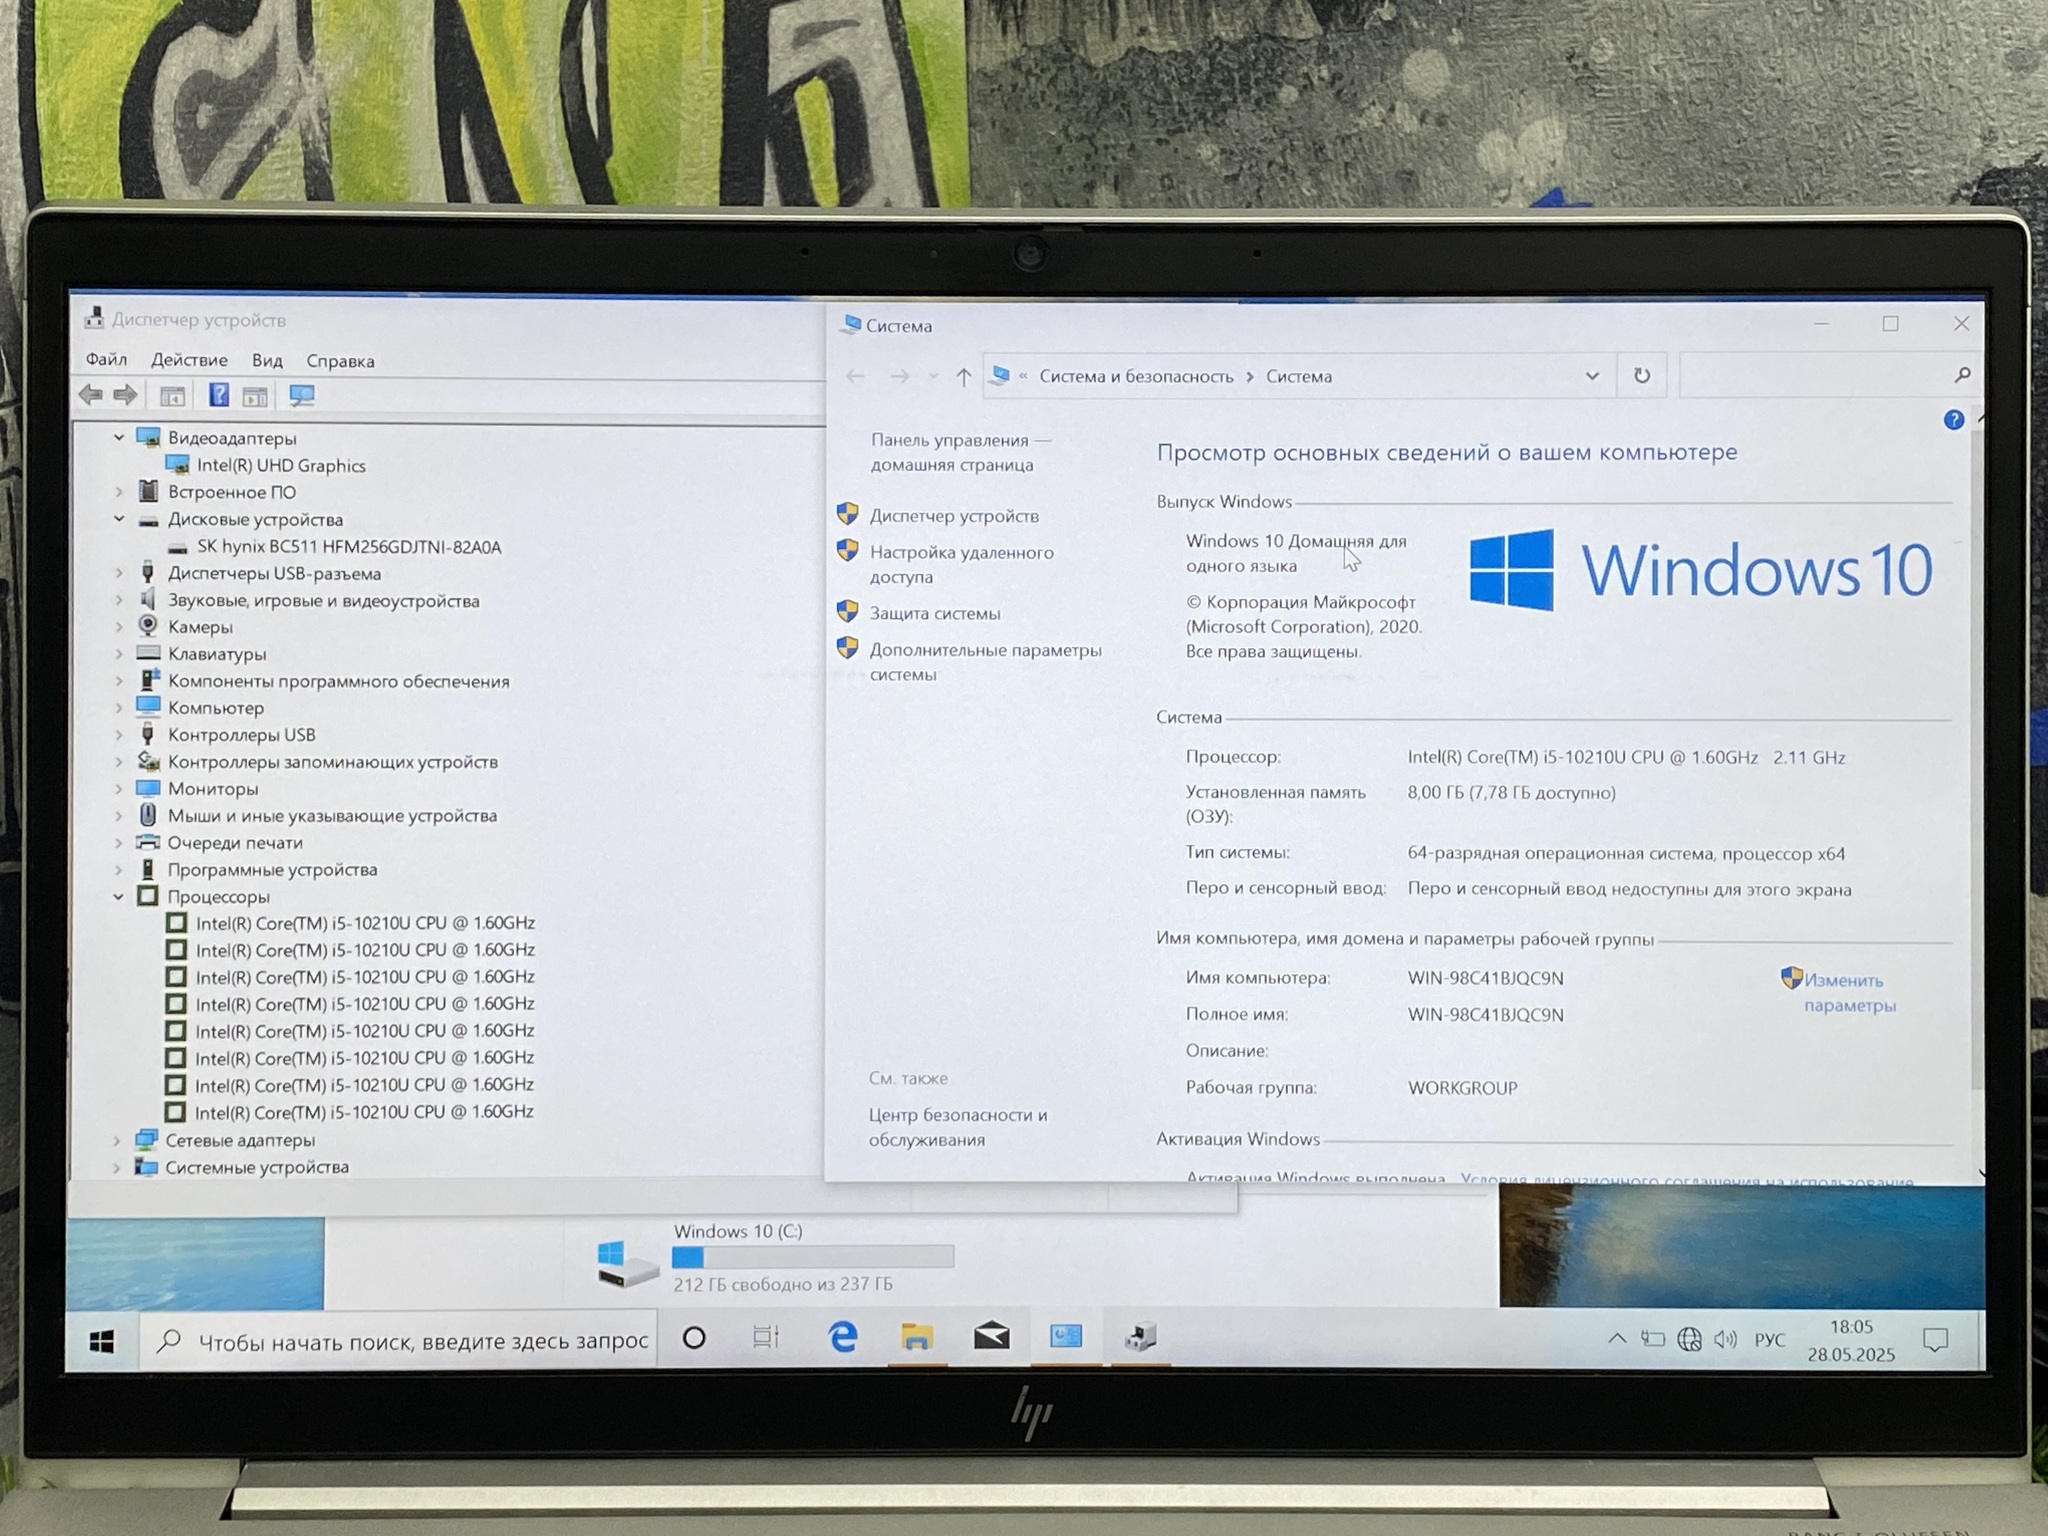Open the Mail app from the taskbar
This screenshot has height=1536, width=2048.
click(x=991, y=1337)
